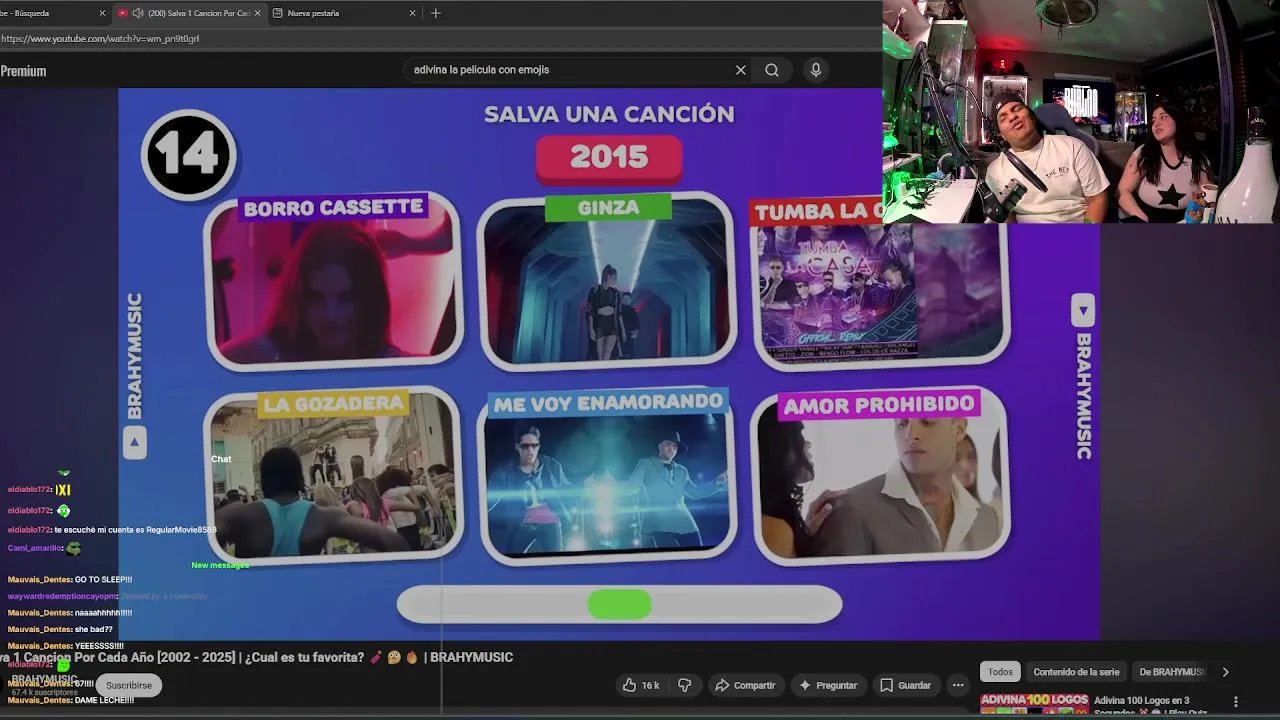Click Cami_amarillo's chat message
The height and width of the screenshot is (720, 1280).
point(45,548)
